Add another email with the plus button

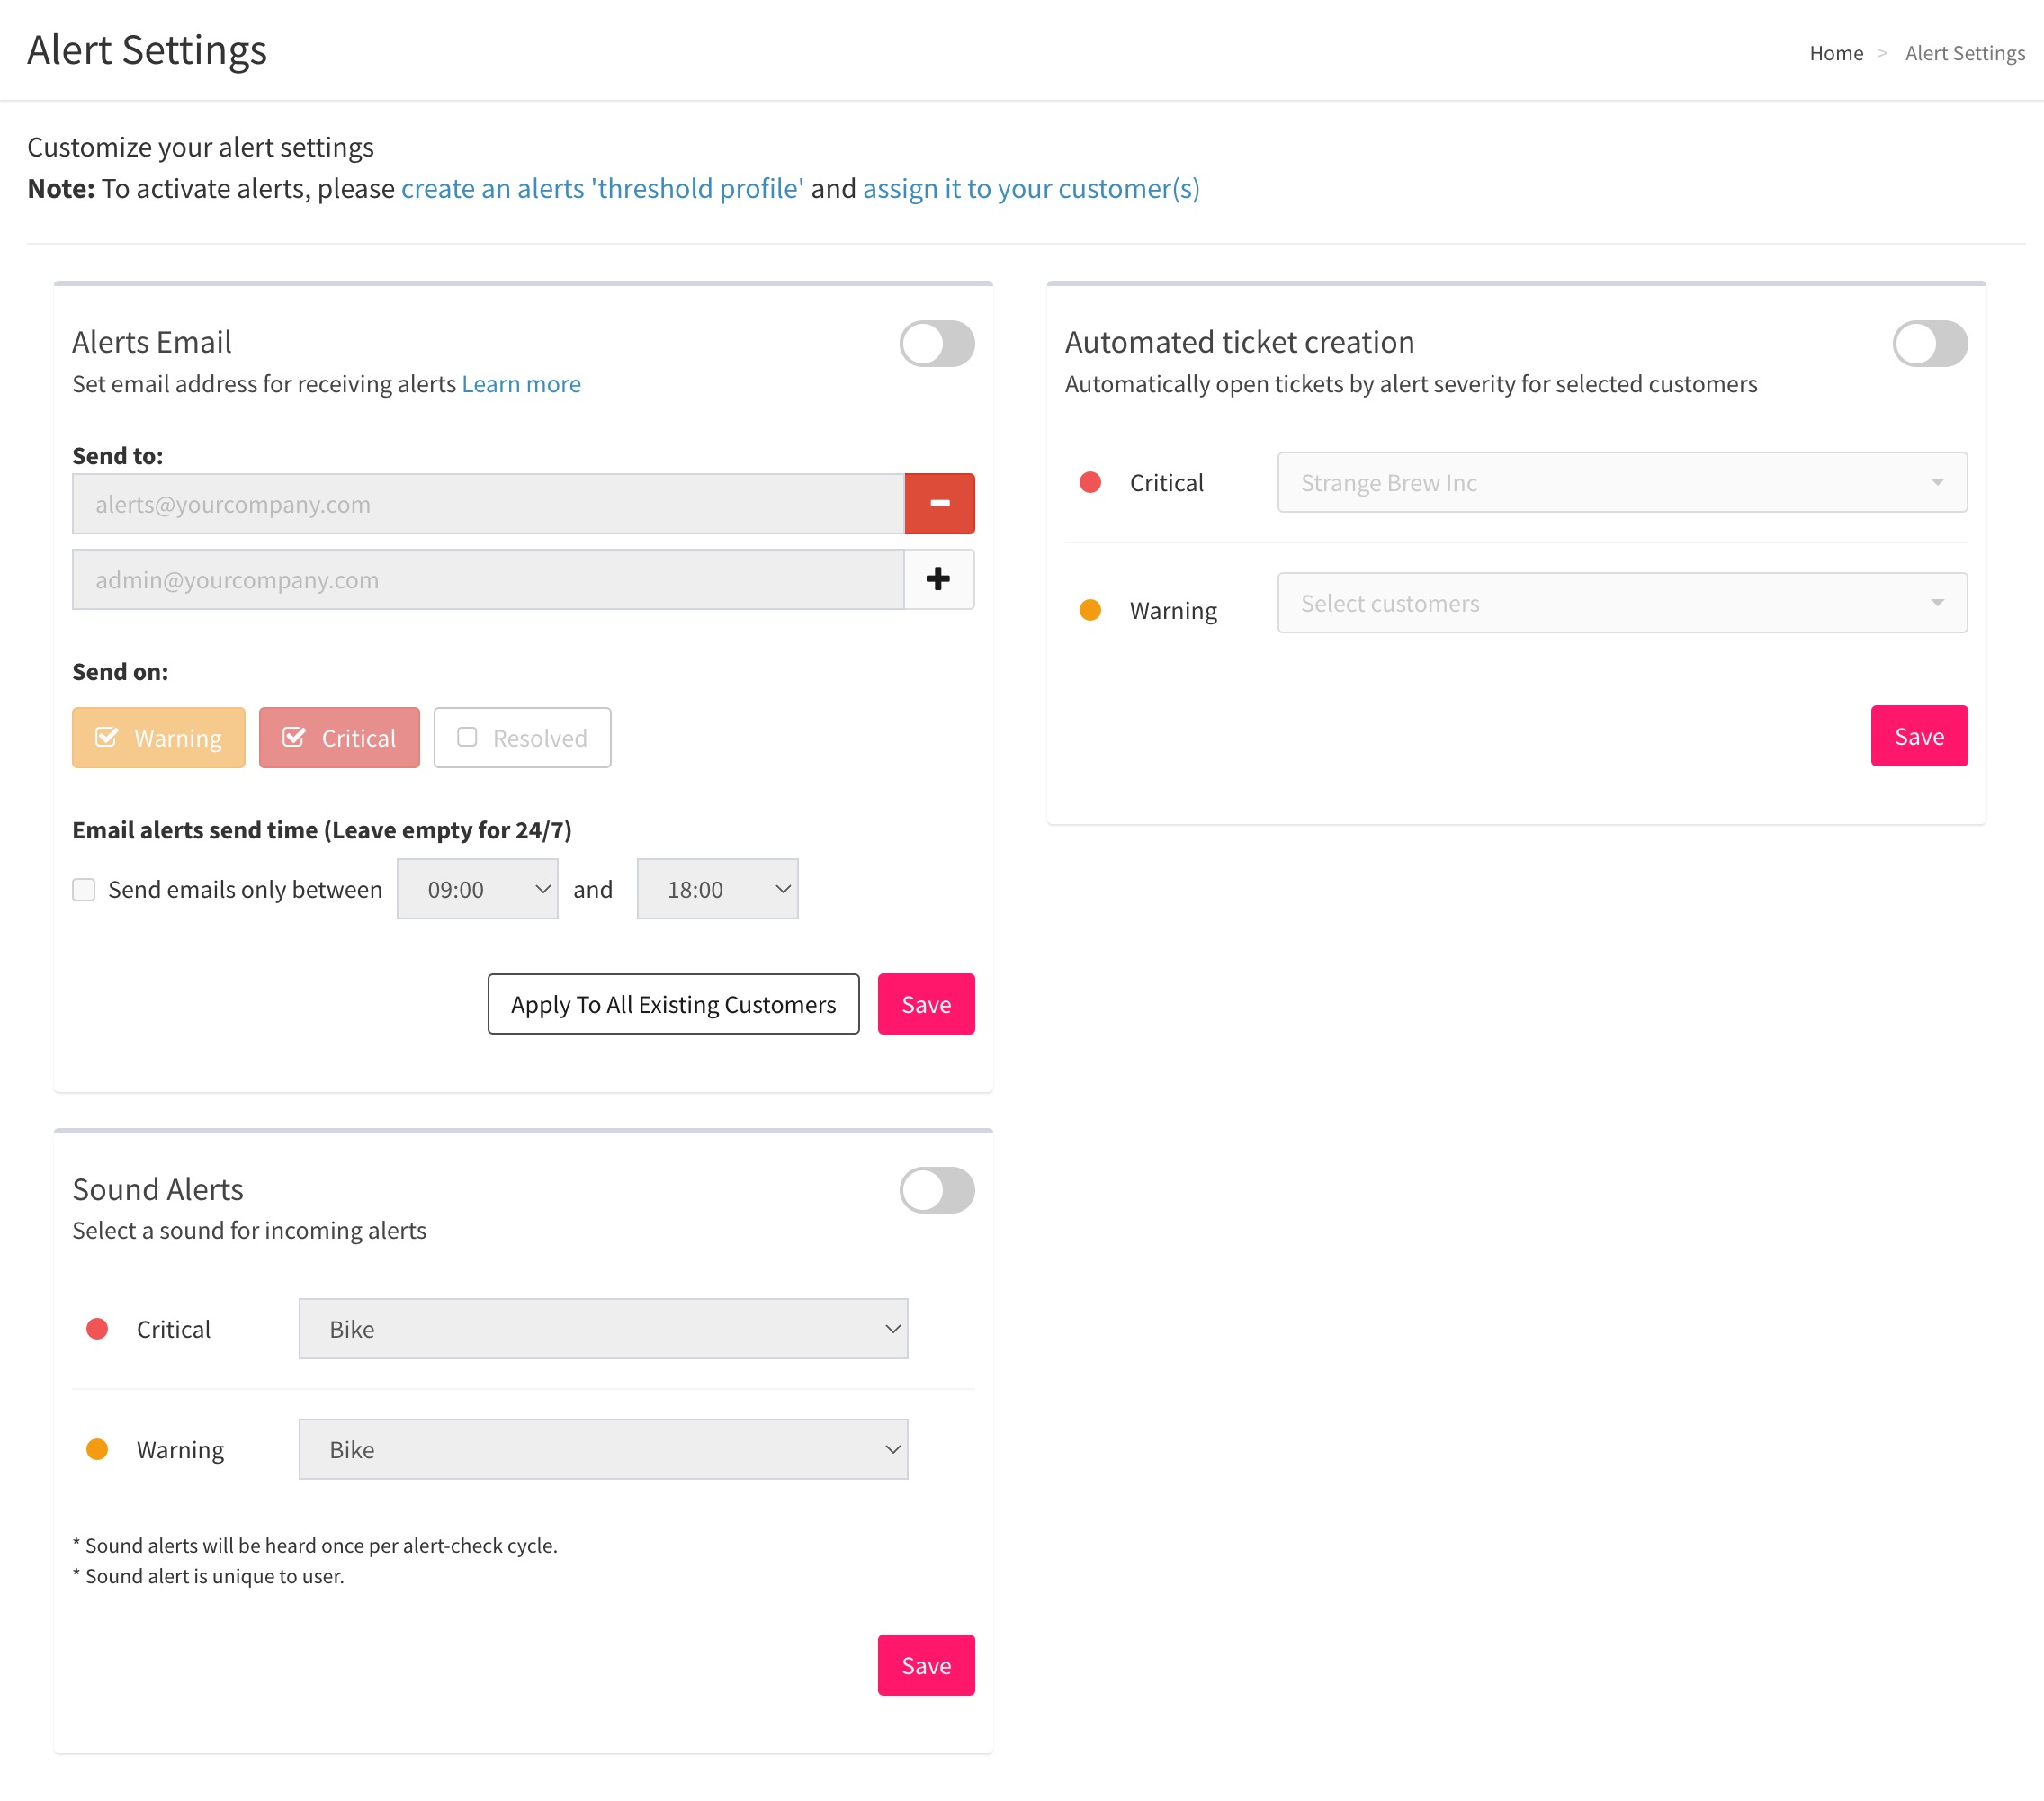(x=939, y=579)
